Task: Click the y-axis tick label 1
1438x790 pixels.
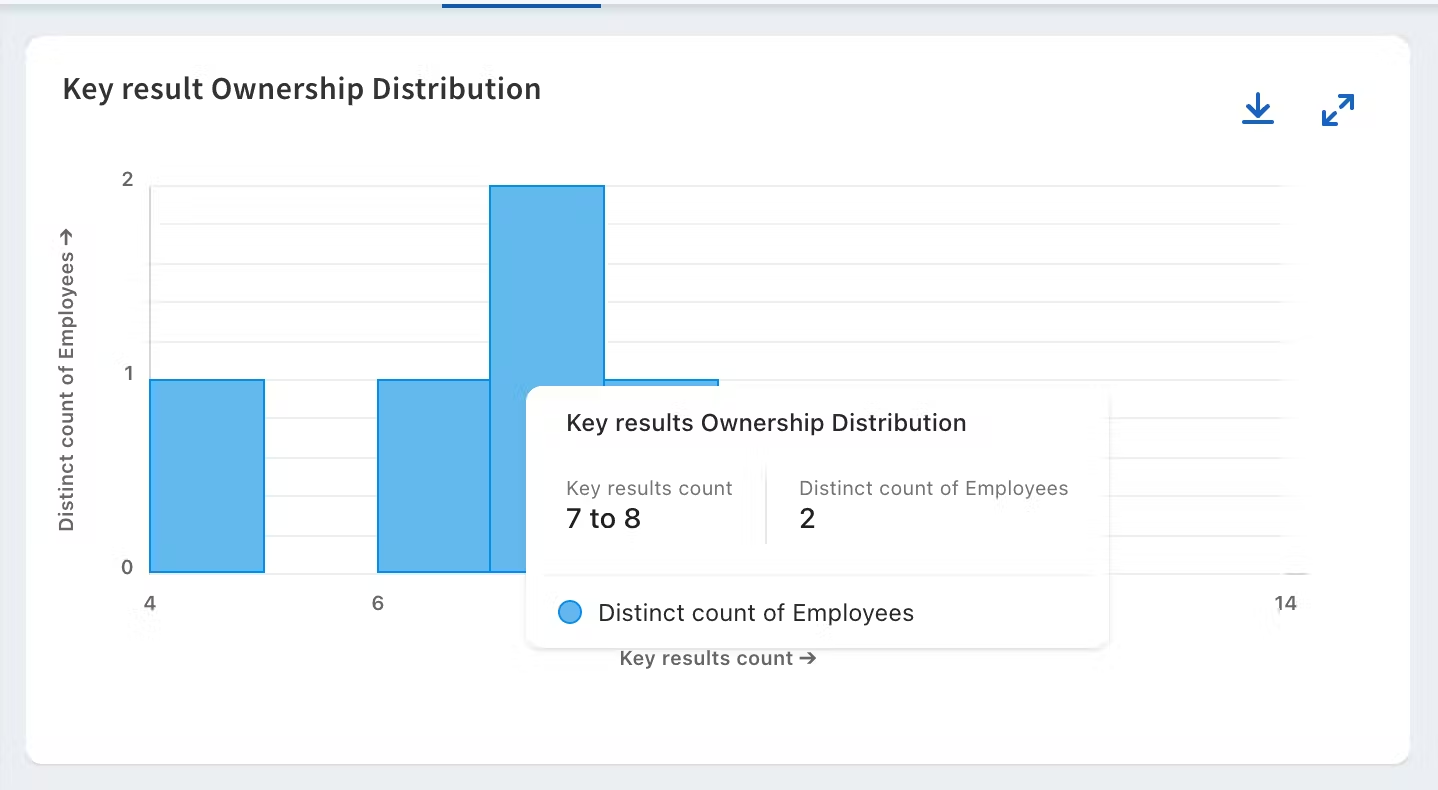Action: 127,374
